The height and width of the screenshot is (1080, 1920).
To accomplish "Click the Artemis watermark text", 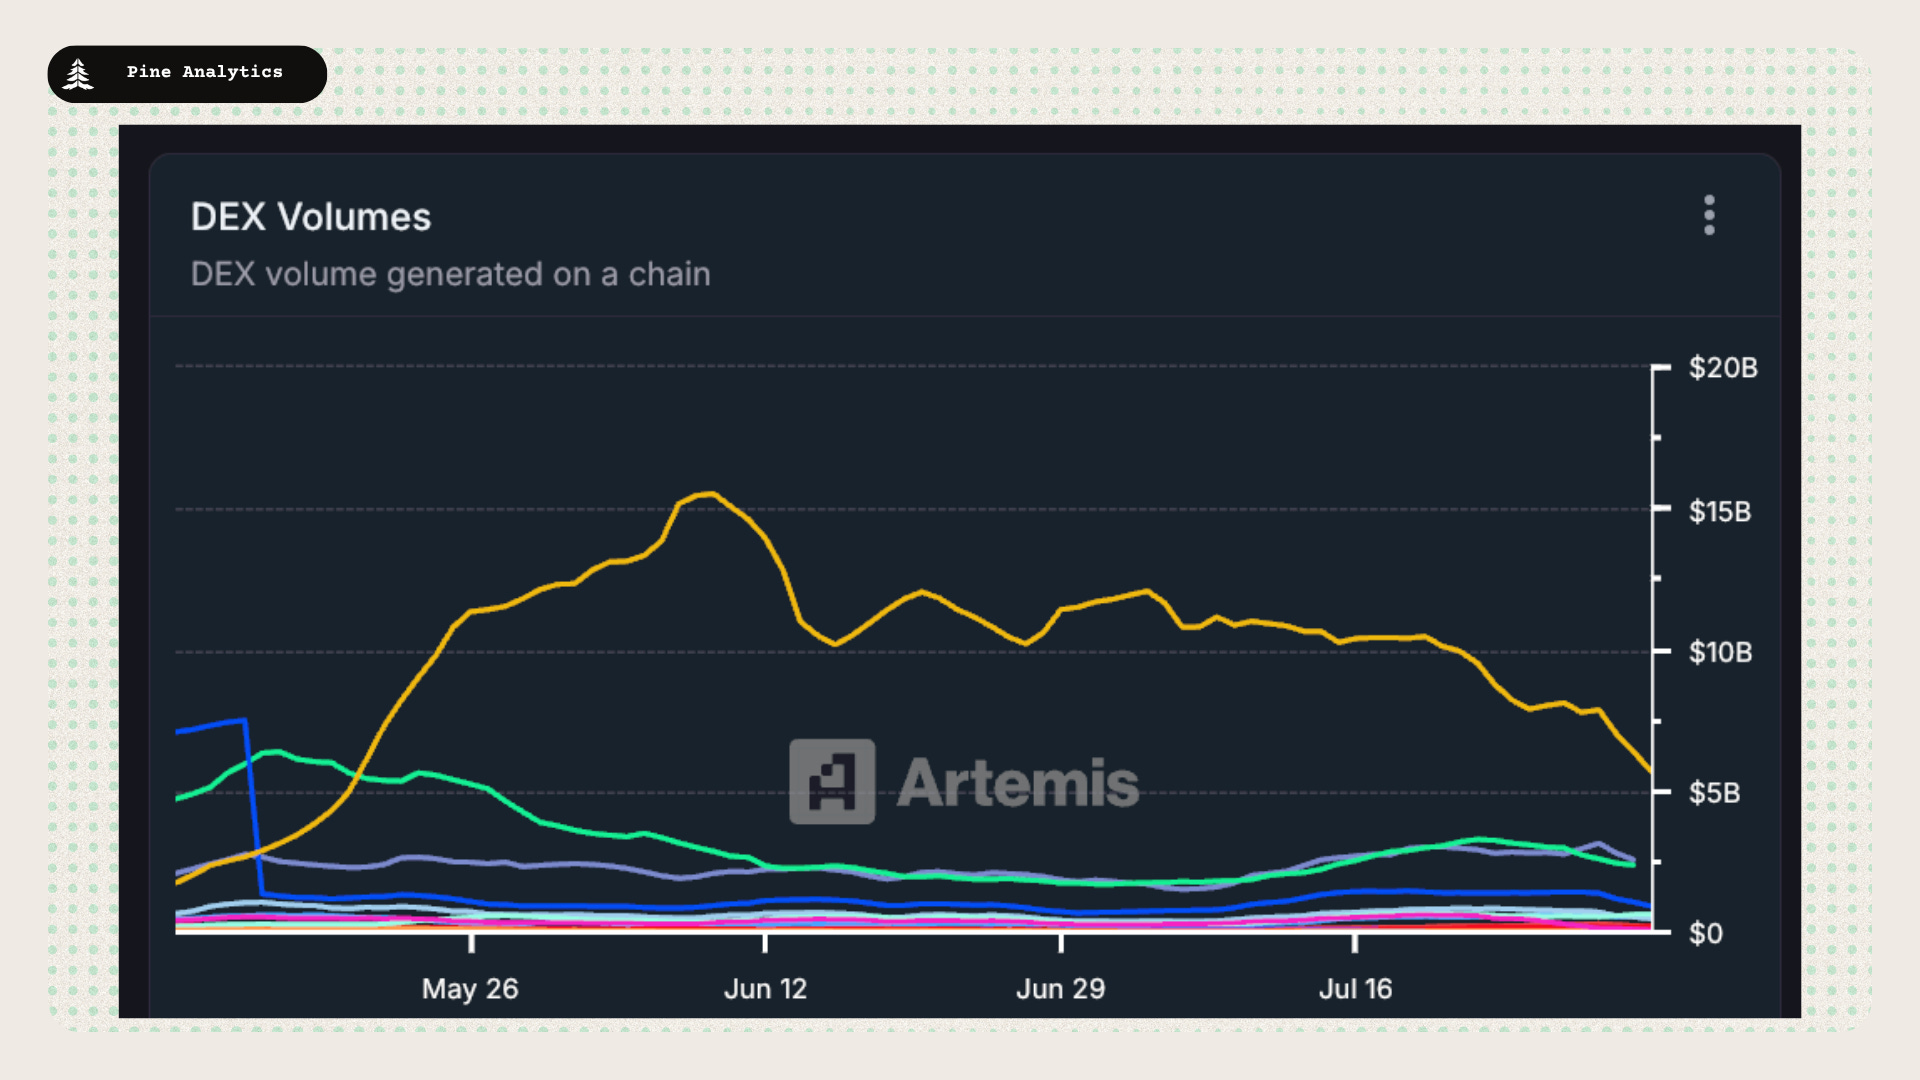I will (1017, 783).
